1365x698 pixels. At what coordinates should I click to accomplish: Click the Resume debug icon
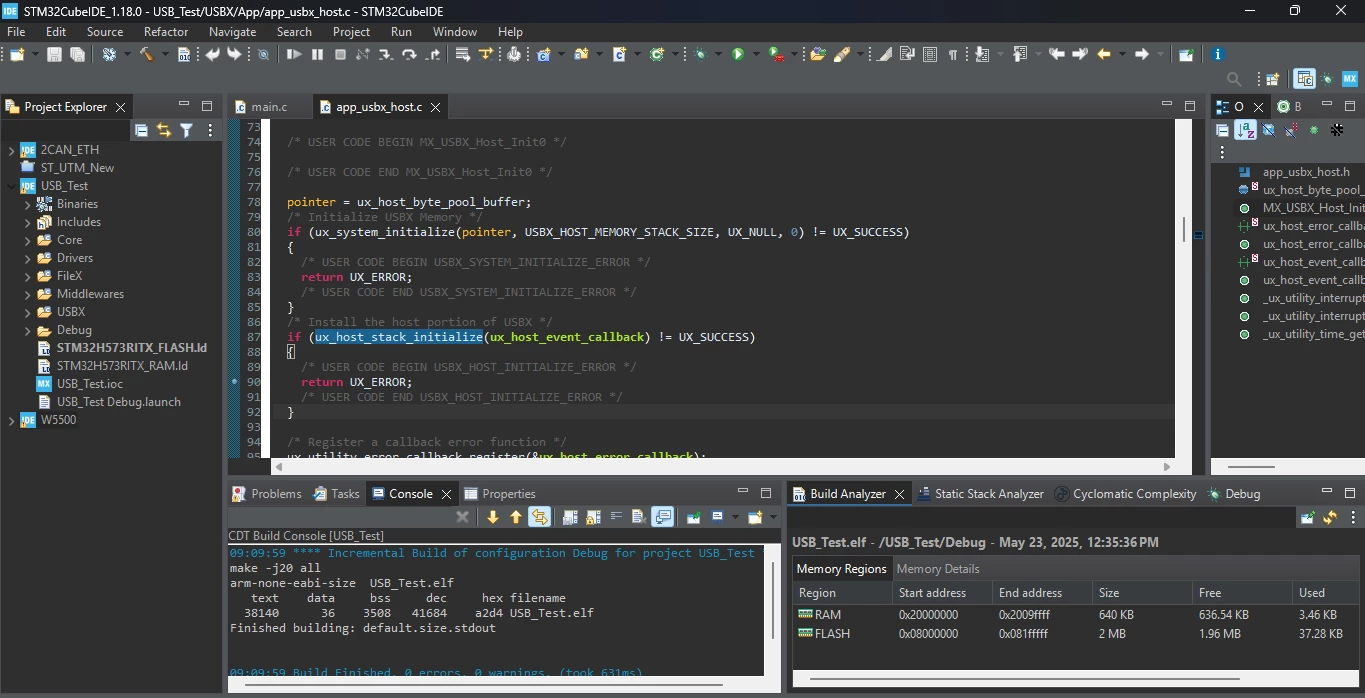294,54
